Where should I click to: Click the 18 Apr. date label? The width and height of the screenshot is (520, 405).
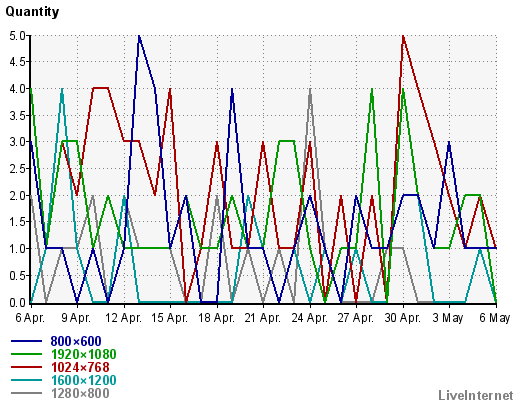(x=216, y=318)
